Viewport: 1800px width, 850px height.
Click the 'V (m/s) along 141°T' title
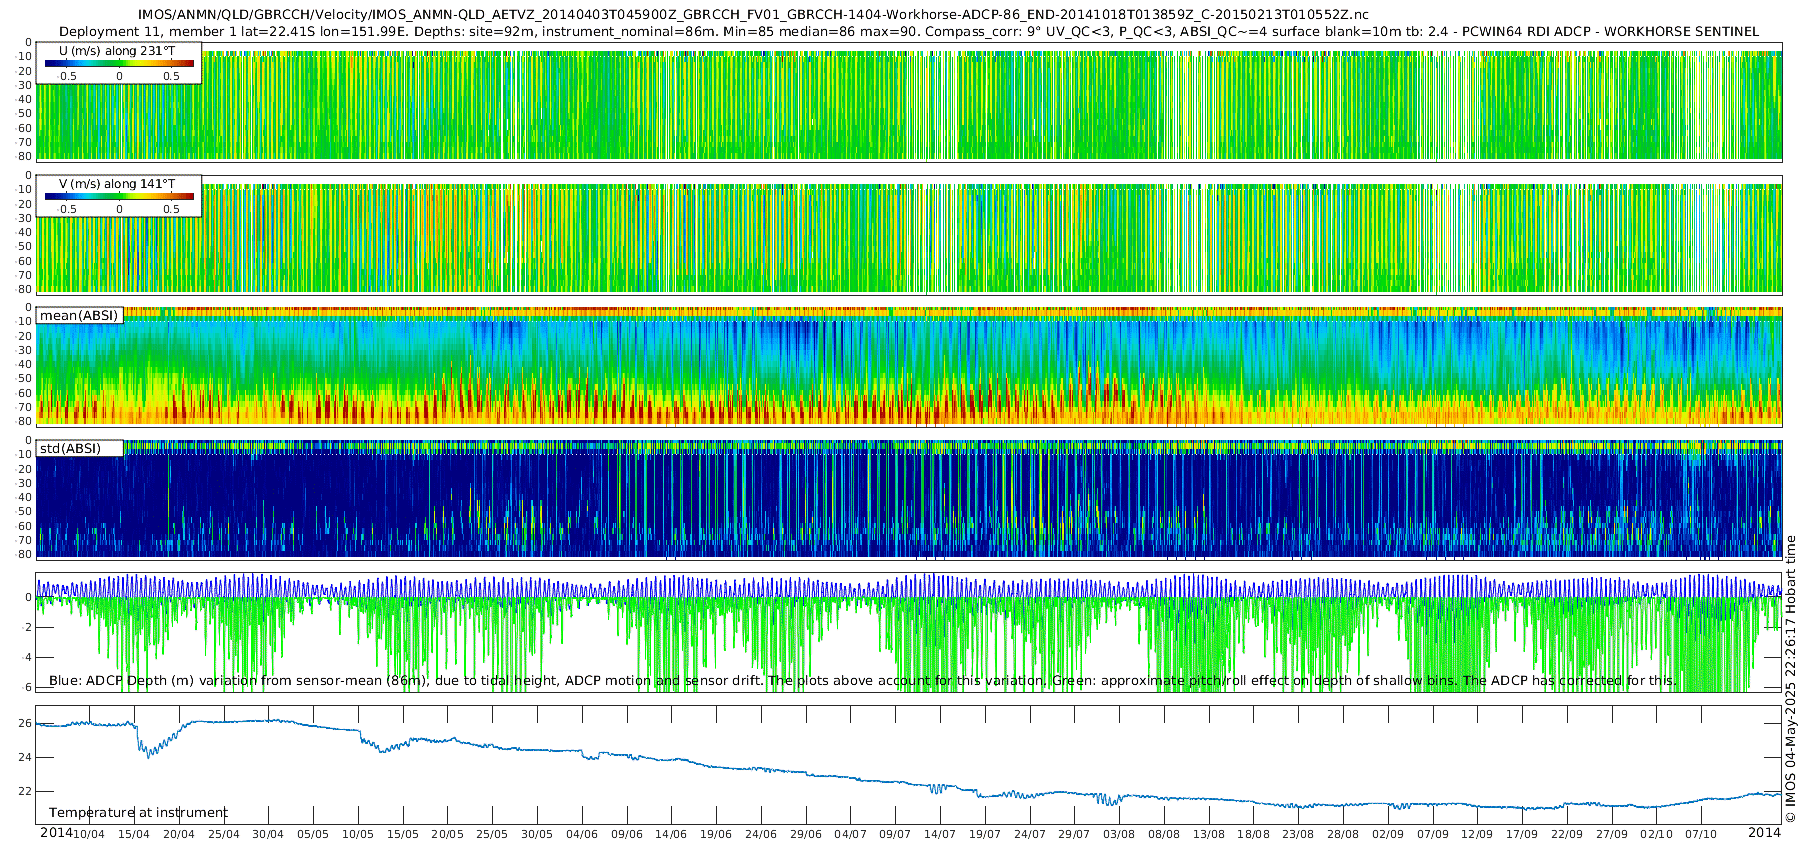coord(117,184)
